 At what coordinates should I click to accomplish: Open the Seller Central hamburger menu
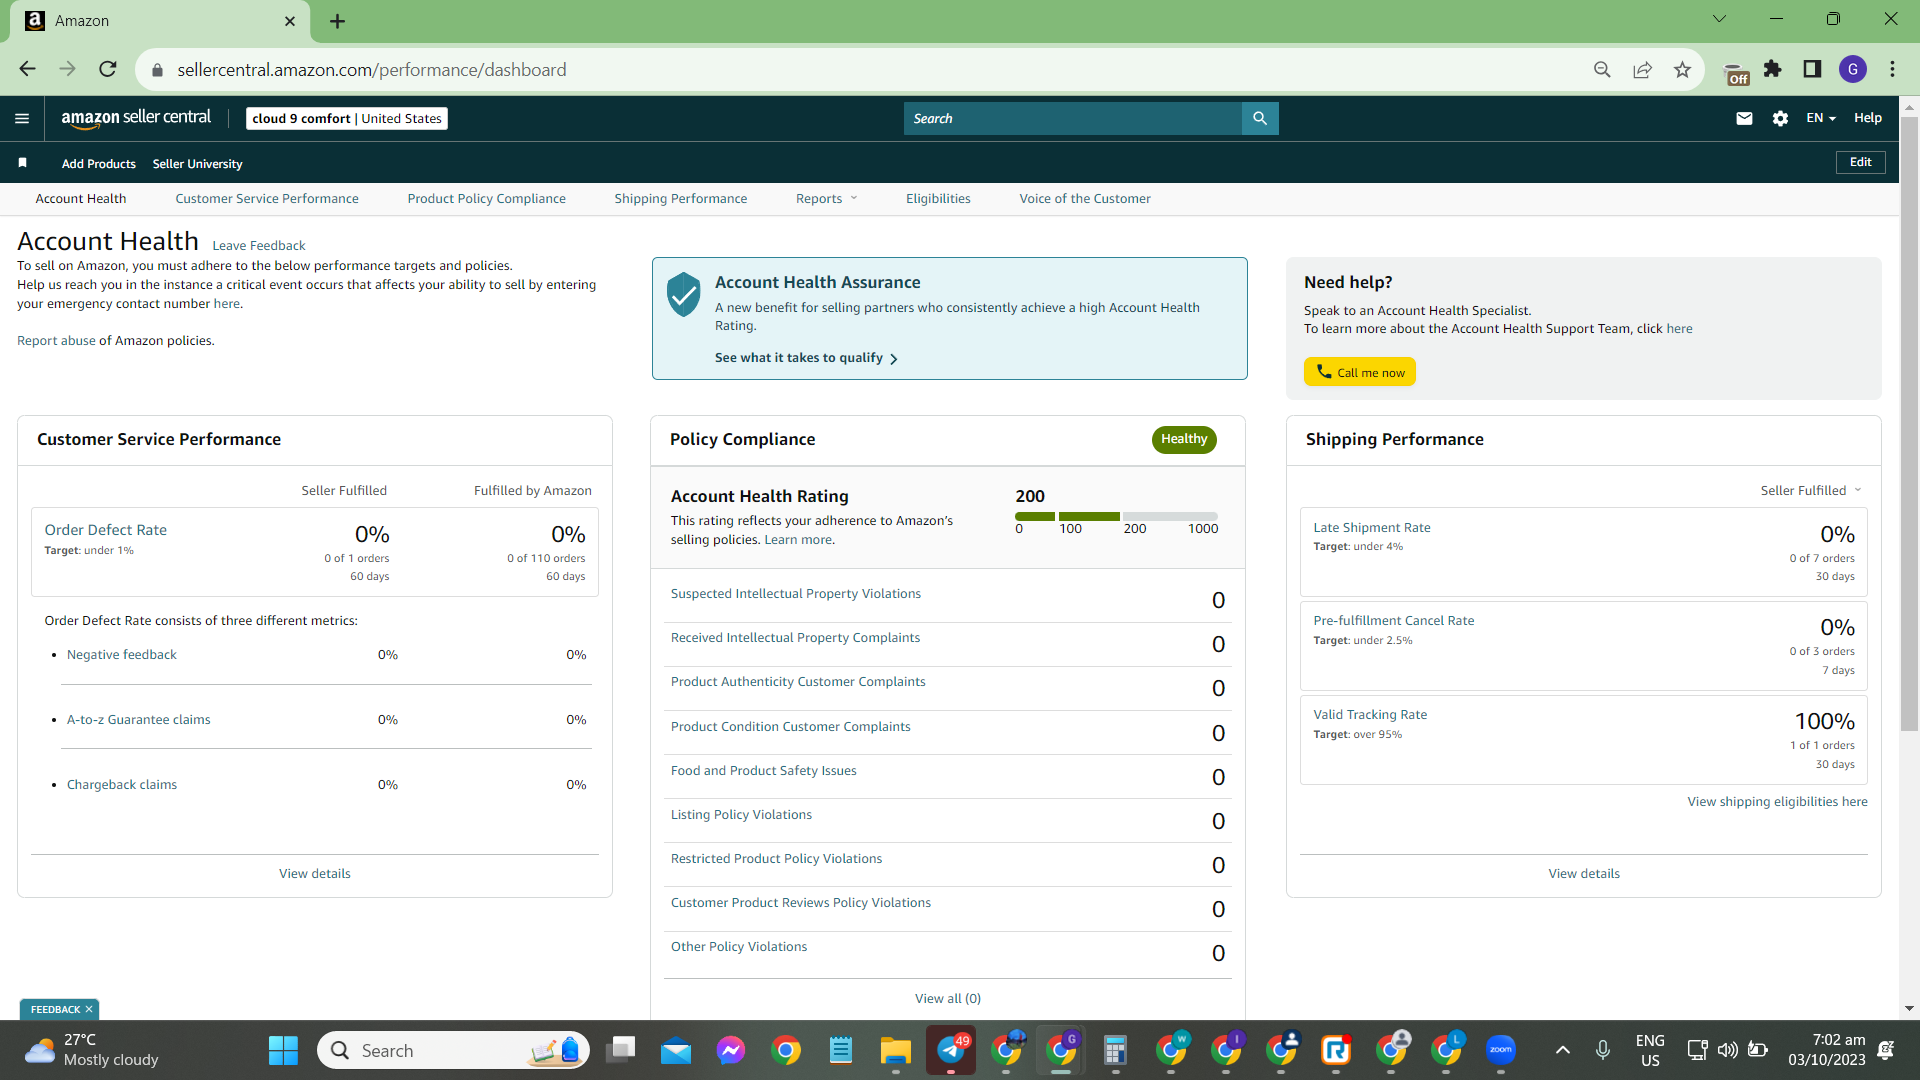pyautogui.click(x=22, y=118)
